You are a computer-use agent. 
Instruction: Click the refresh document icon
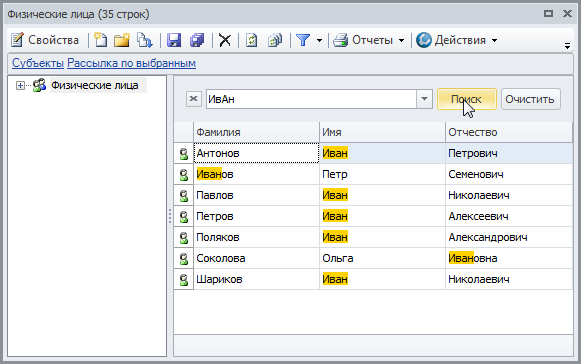[x=252, y=40]
